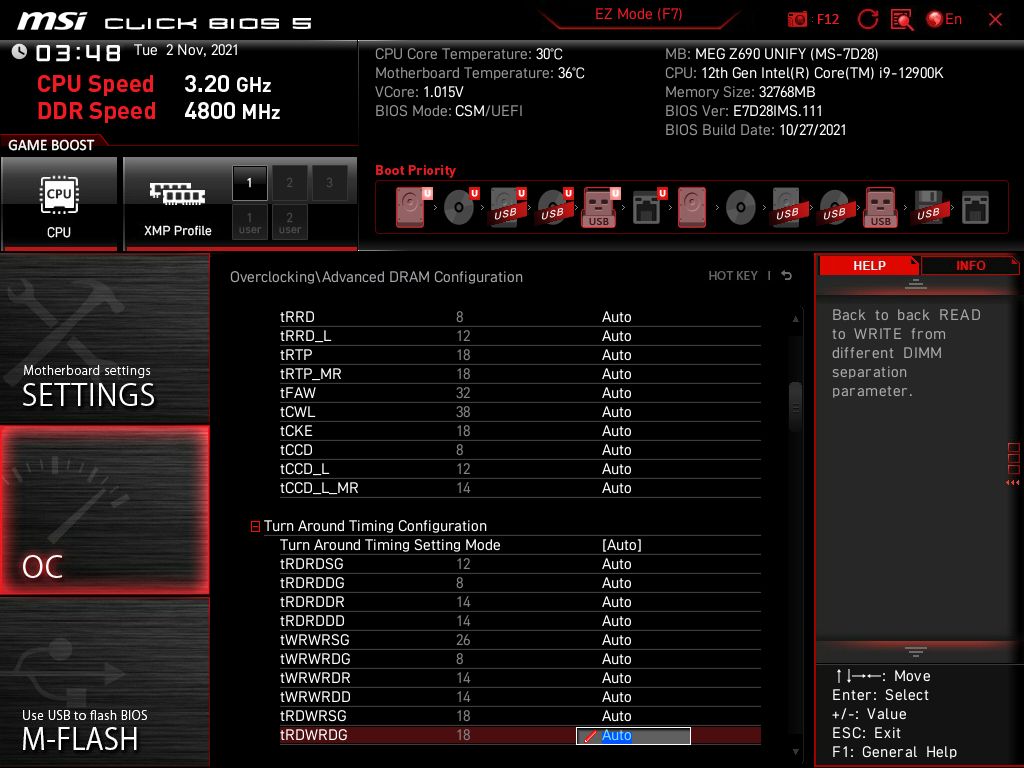The height and width of the screenshot is (768, 1024).
Task: Select the tRDRDDG row
Action: (x=520, y=583)
